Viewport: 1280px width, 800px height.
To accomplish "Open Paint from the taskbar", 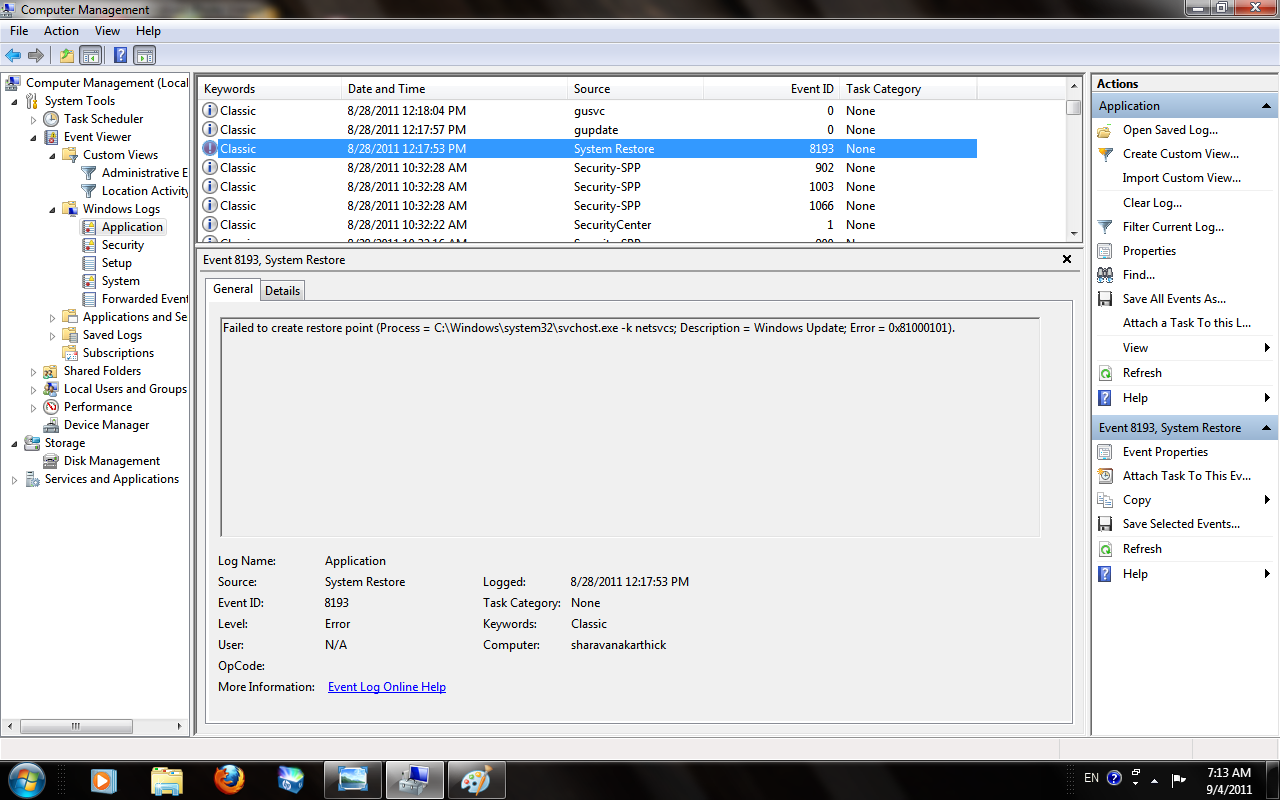I will pos(477,778).
